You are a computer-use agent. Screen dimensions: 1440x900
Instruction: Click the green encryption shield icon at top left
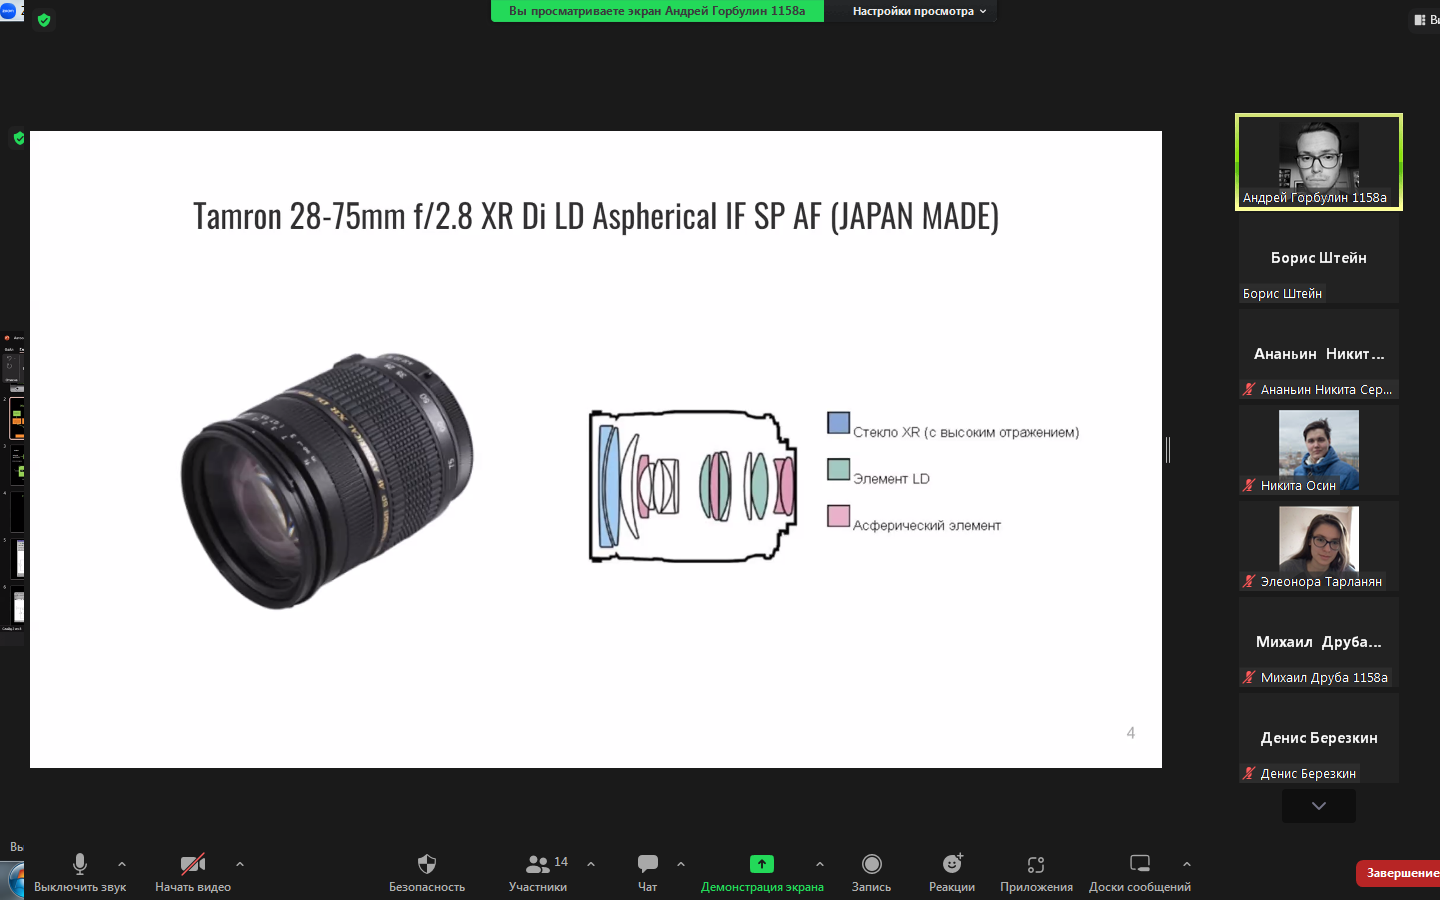coord(43,20)
